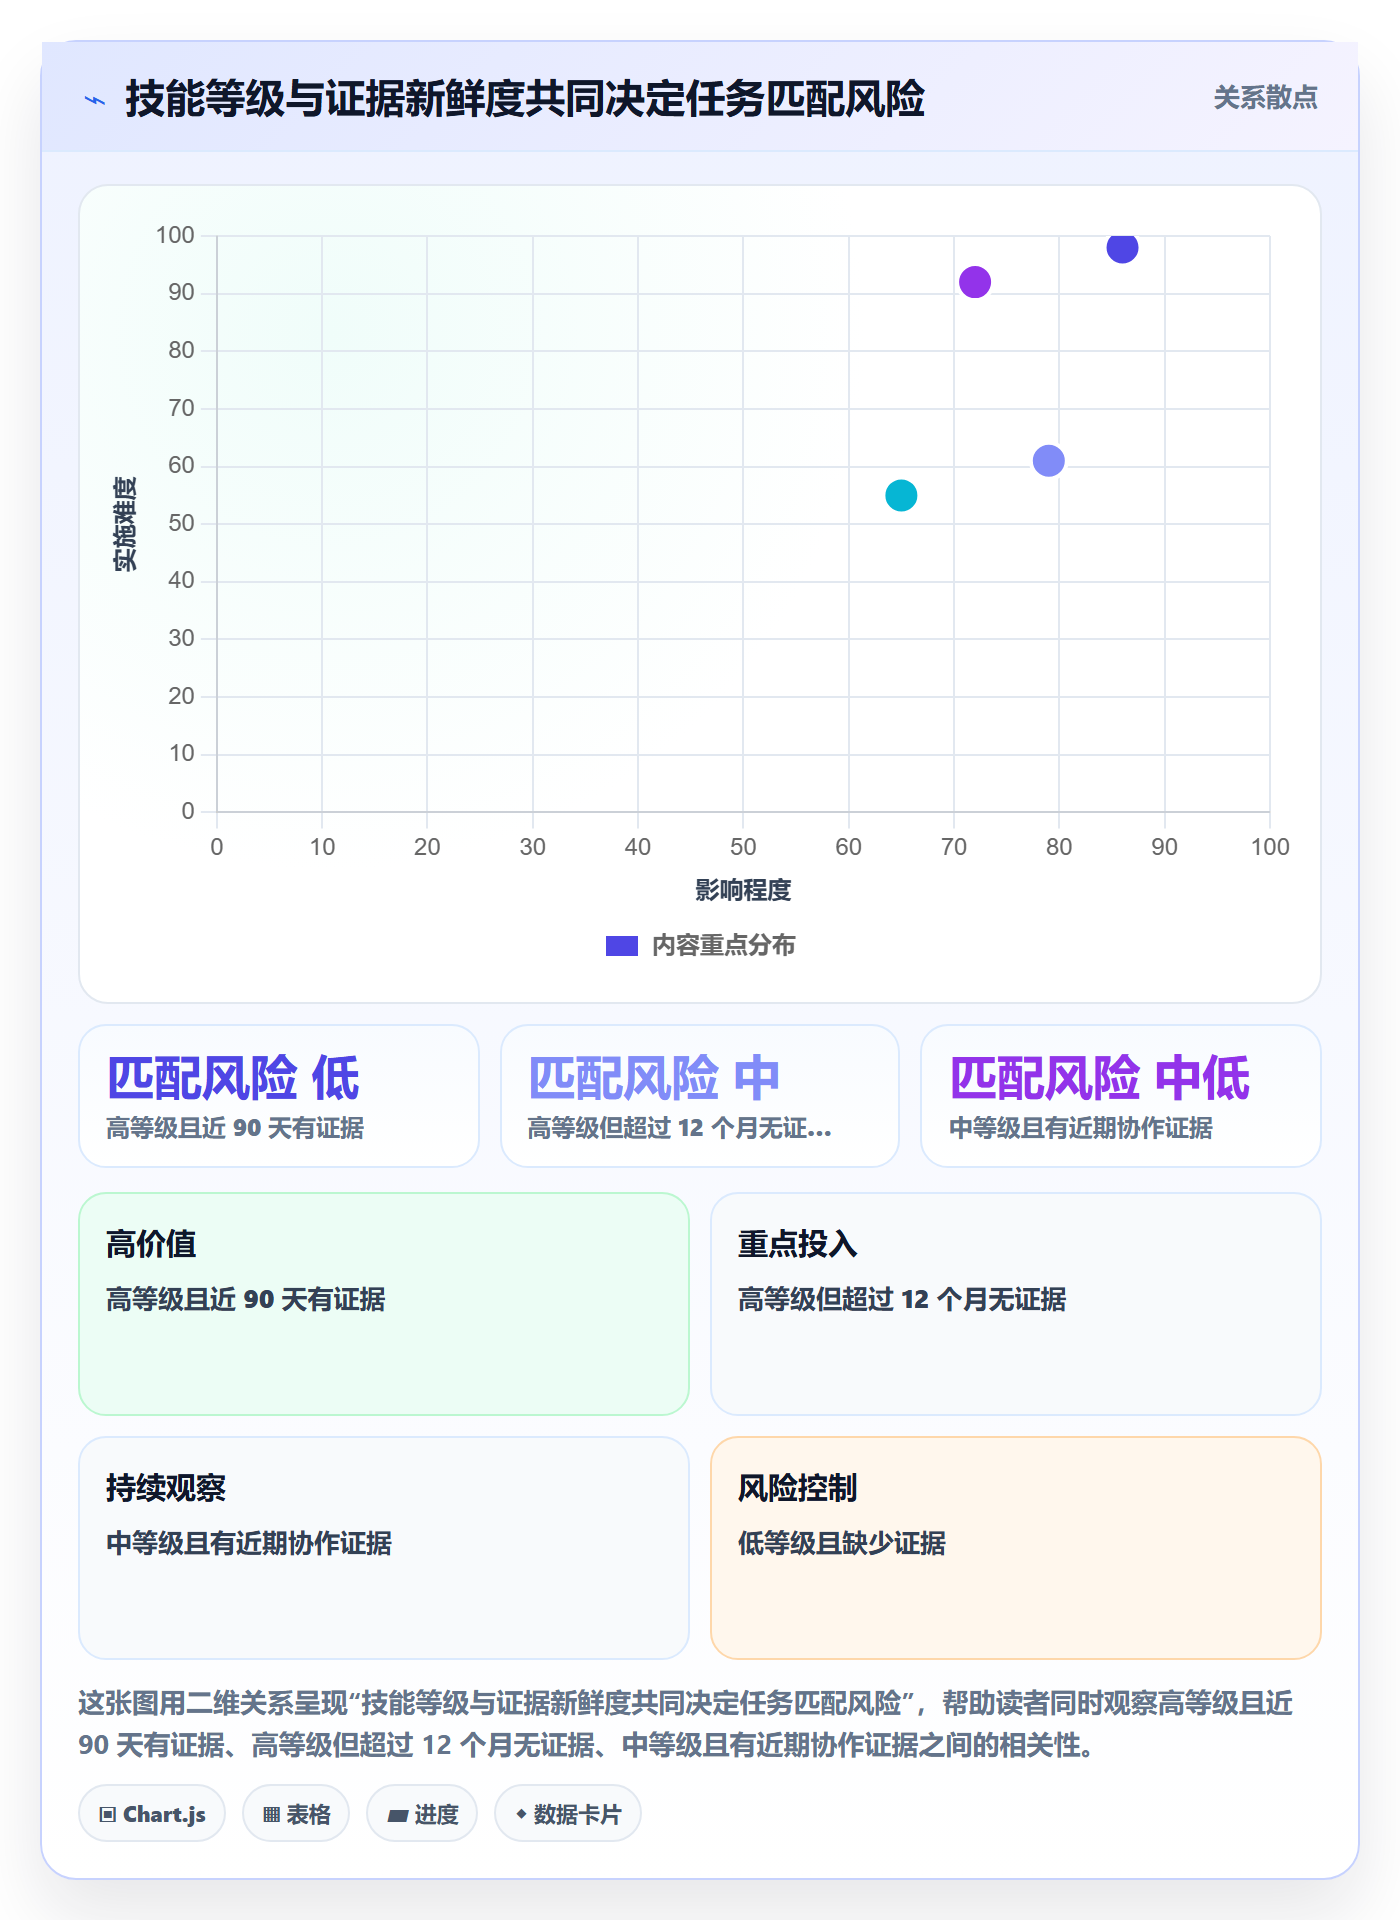Select the dark indigo data point near the top
Image resolution: width=1400 pixels, height=1920 pixels.
(x=1122, y=247)
